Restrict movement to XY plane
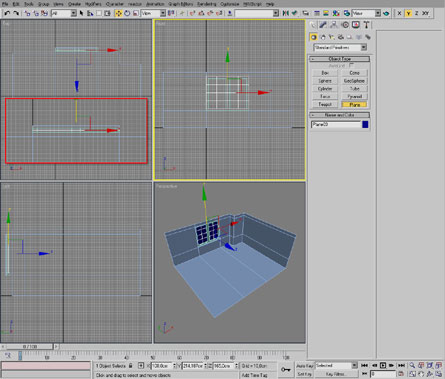The height and width of the screenshot is (379, 445). point(426,13)
